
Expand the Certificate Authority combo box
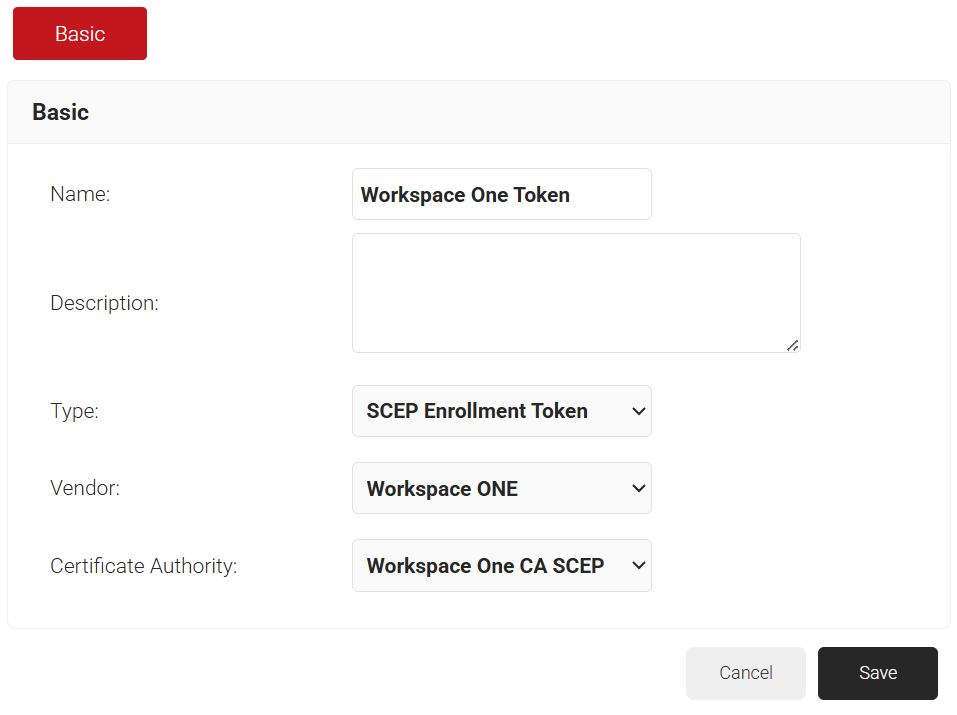click(501, 566)
